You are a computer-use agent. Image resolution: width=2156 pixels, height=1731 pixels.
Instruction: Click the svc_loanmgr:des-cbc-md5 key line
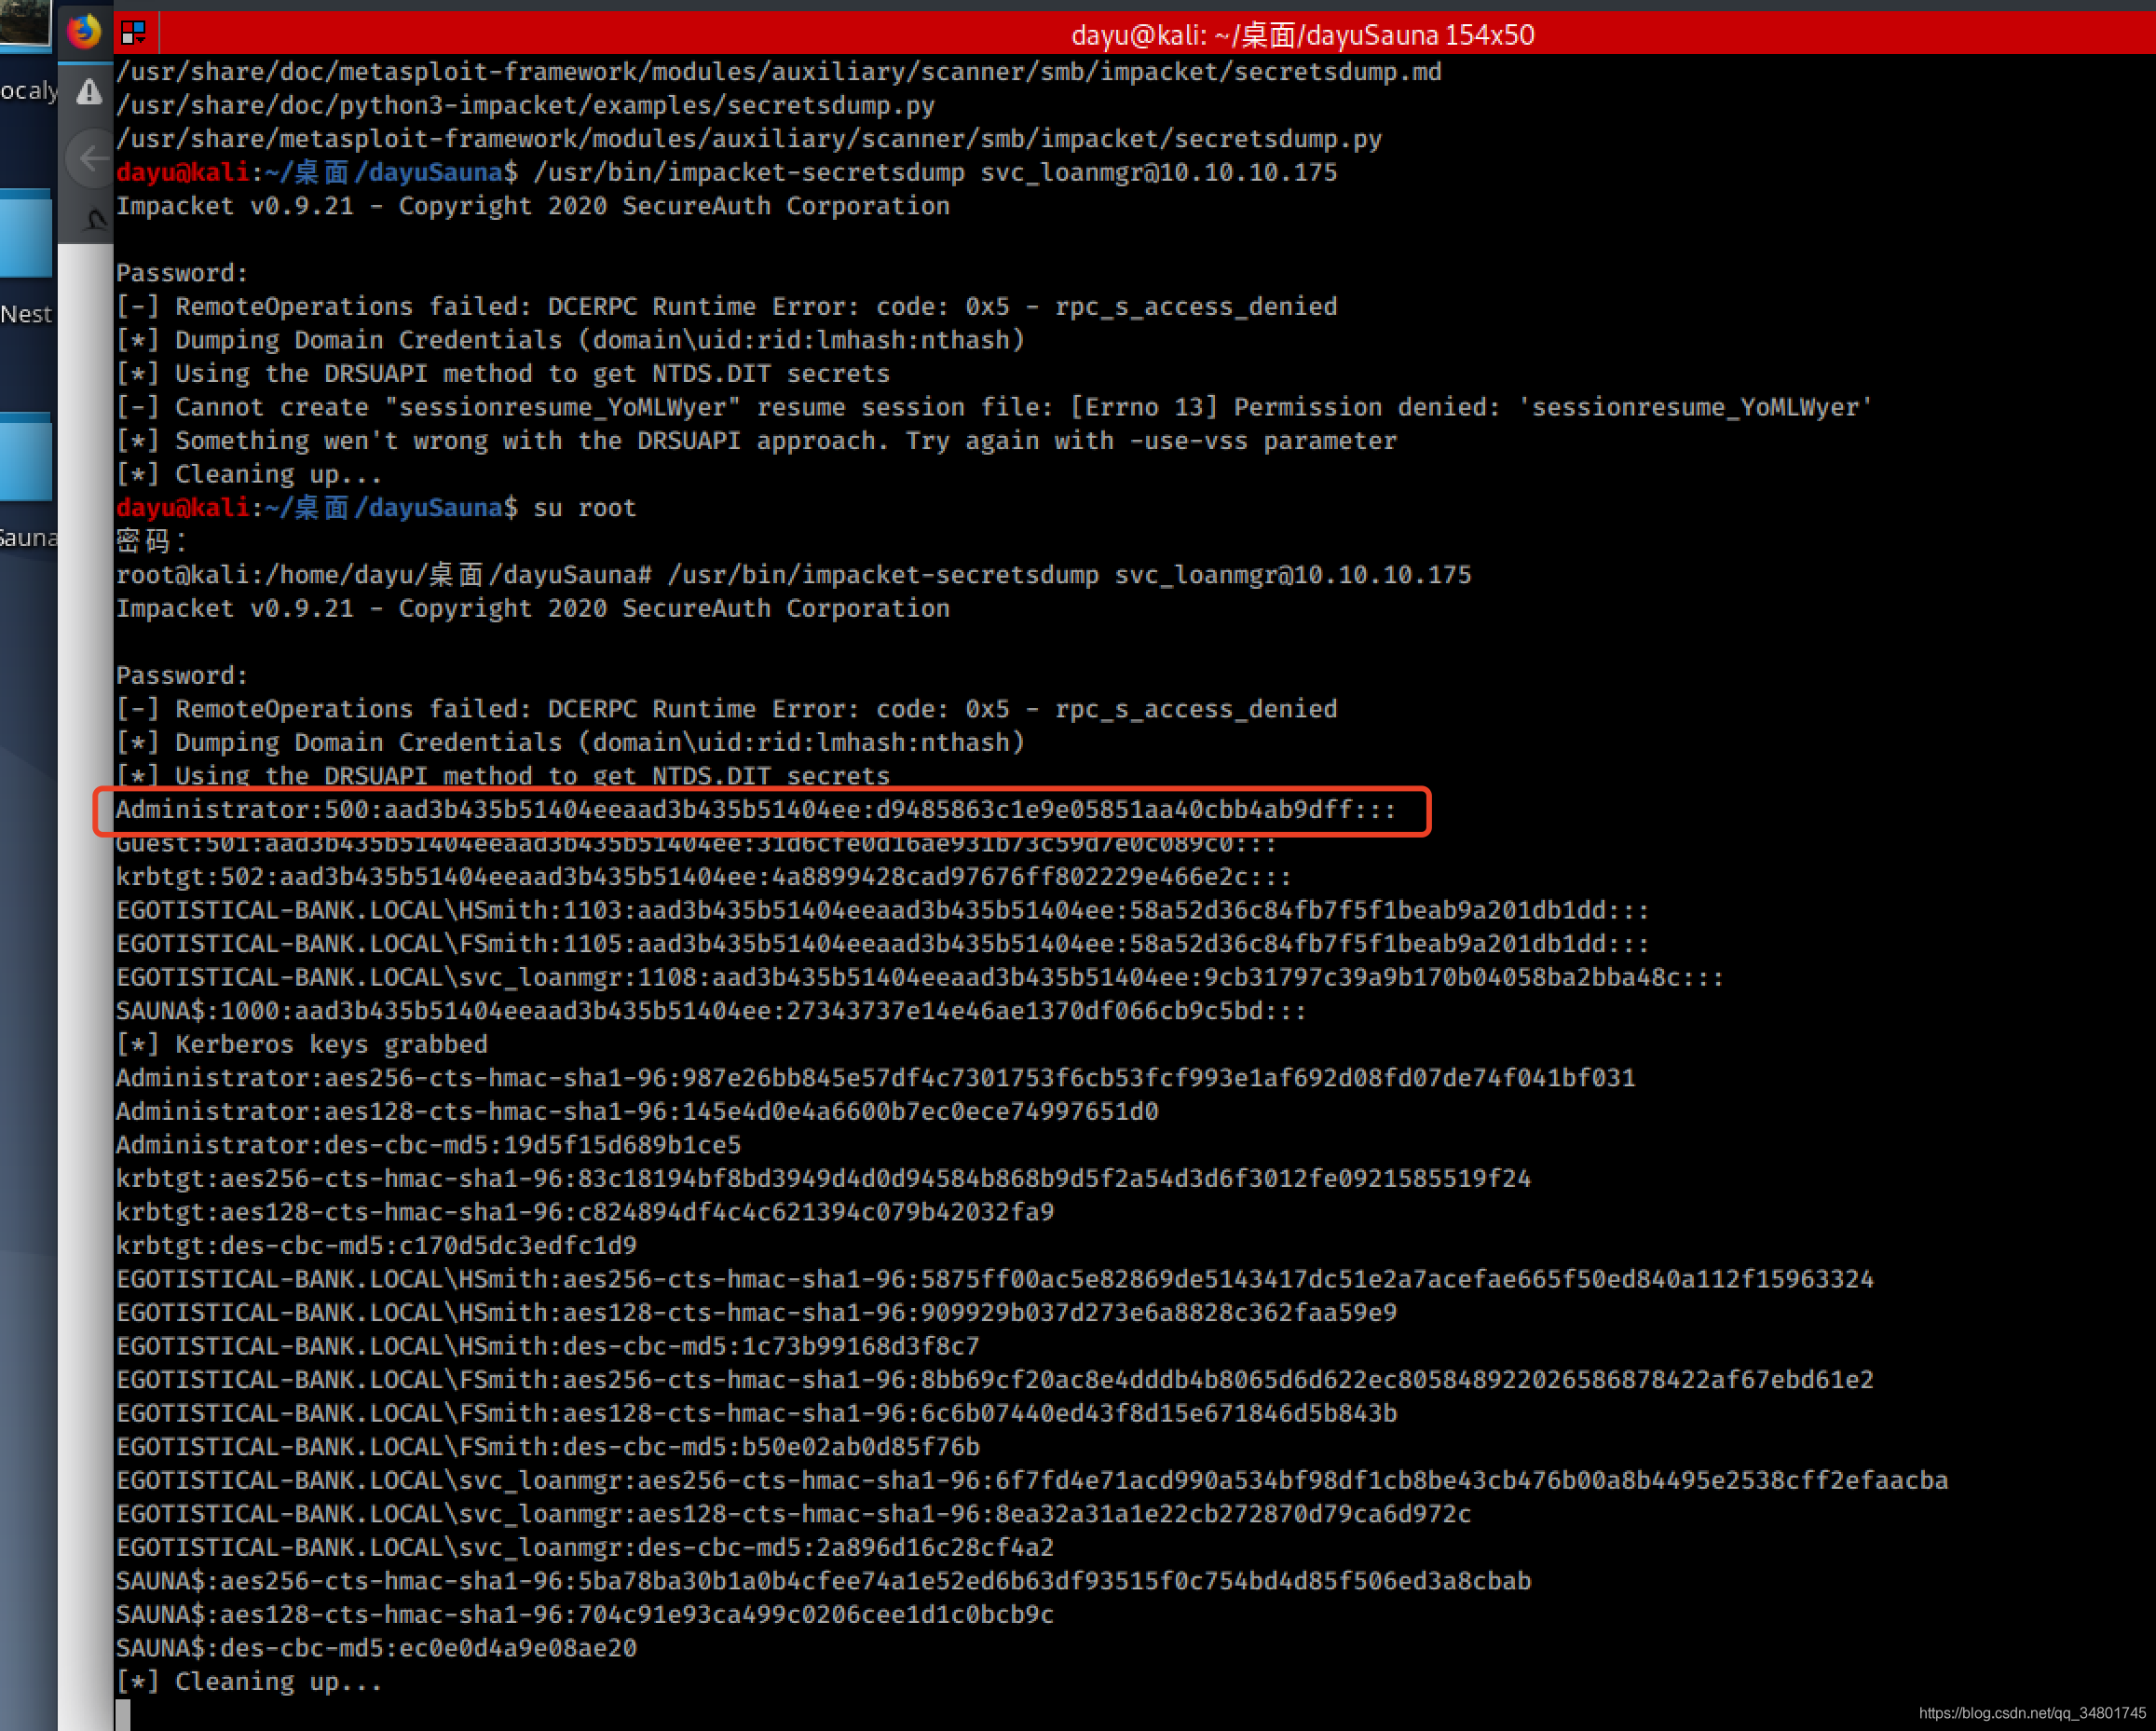pos(585,1548)
